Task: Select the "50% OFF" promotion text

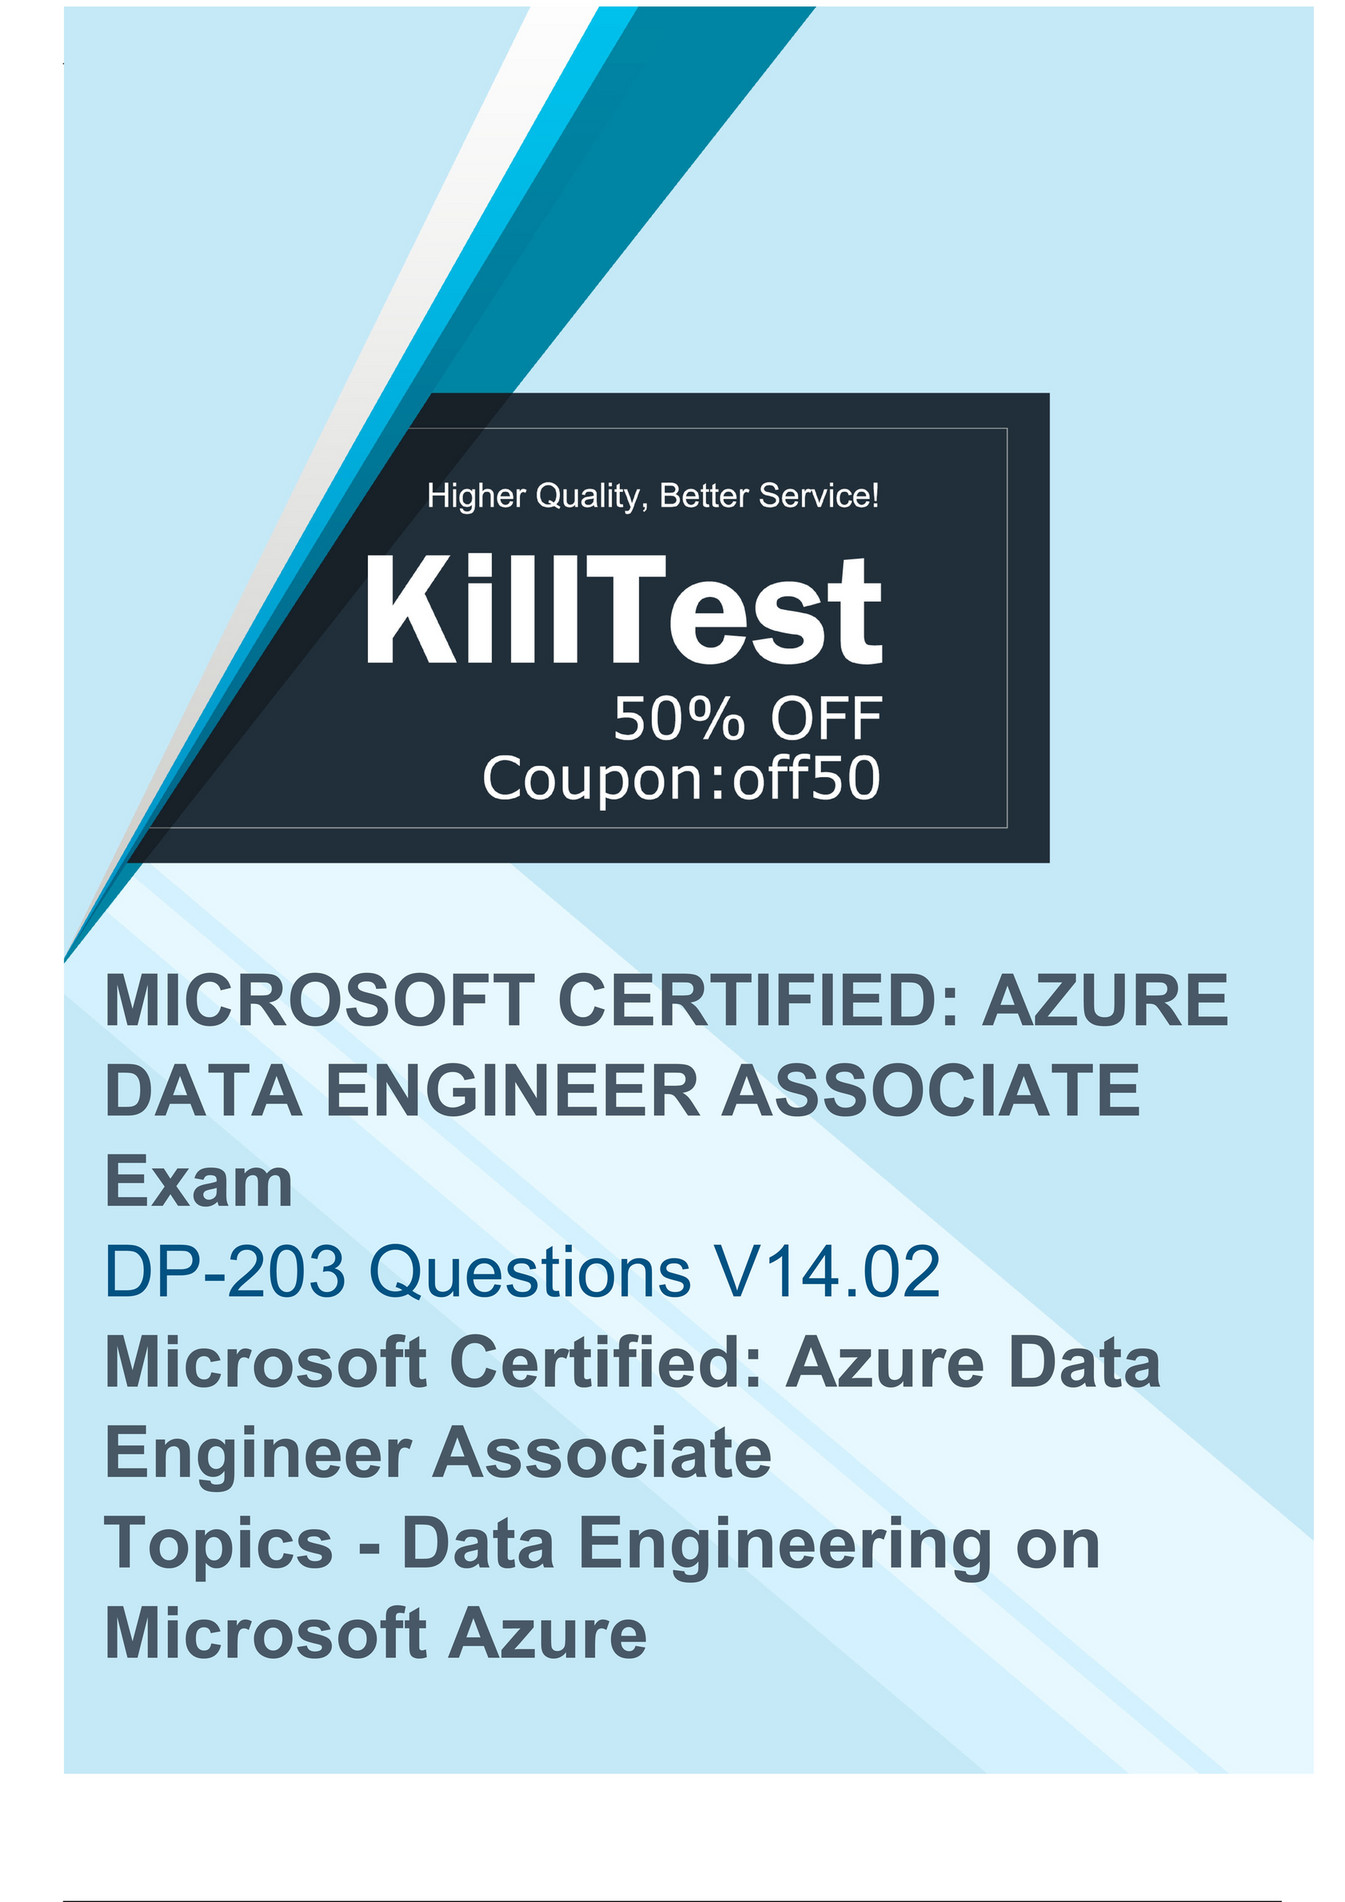Action: (x=747, y=718)
